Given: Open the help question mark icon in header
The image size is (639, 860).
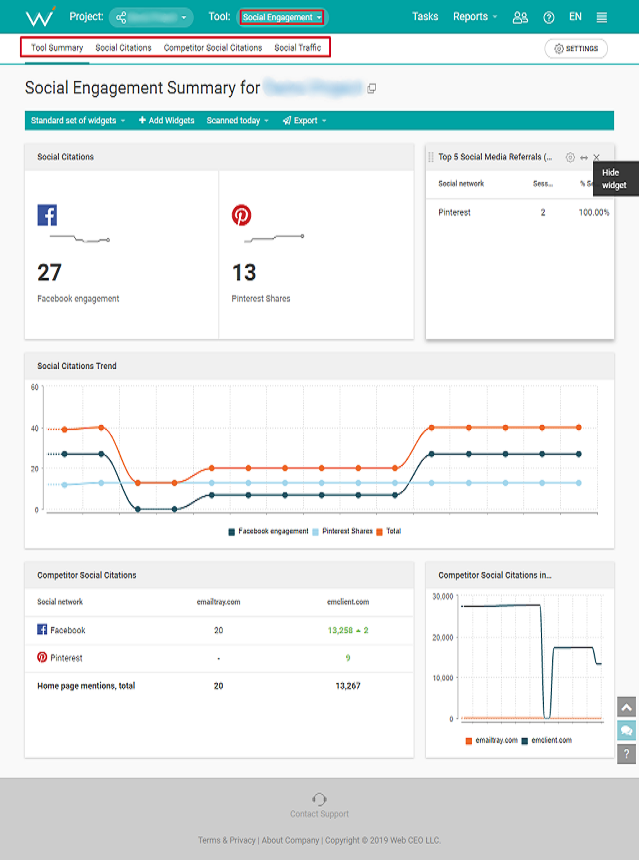Looking at the screenshot, I should [548, 17].
